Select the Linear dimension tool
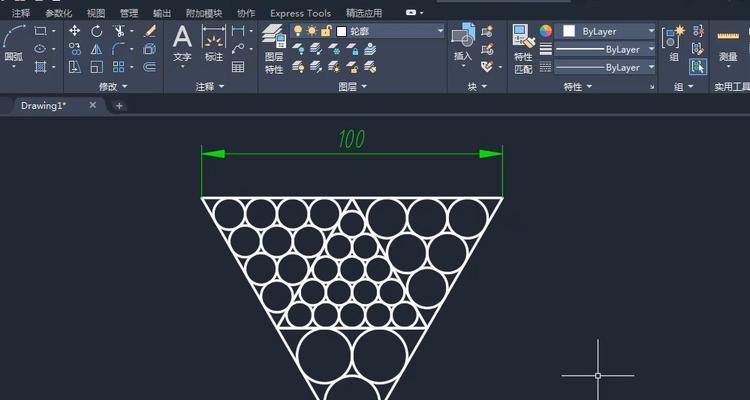750x400 pixels. click(x=238, y=31)
